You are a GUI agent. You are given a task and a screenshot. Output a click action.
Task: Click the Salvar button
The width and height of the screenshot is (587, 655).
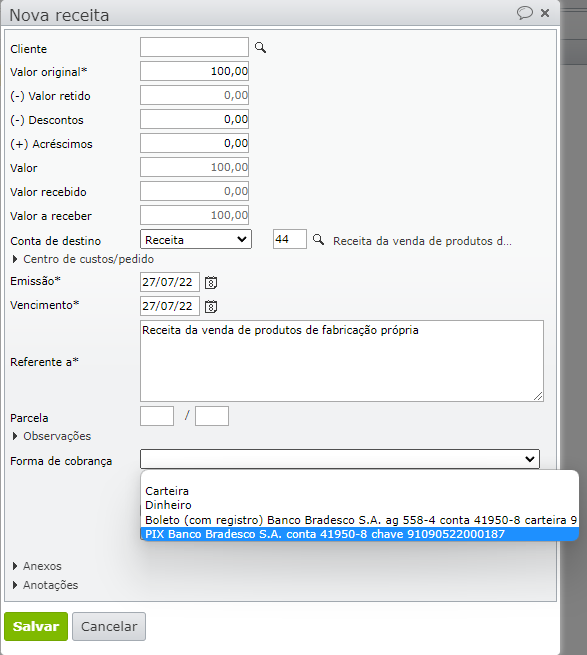point(36,626)
